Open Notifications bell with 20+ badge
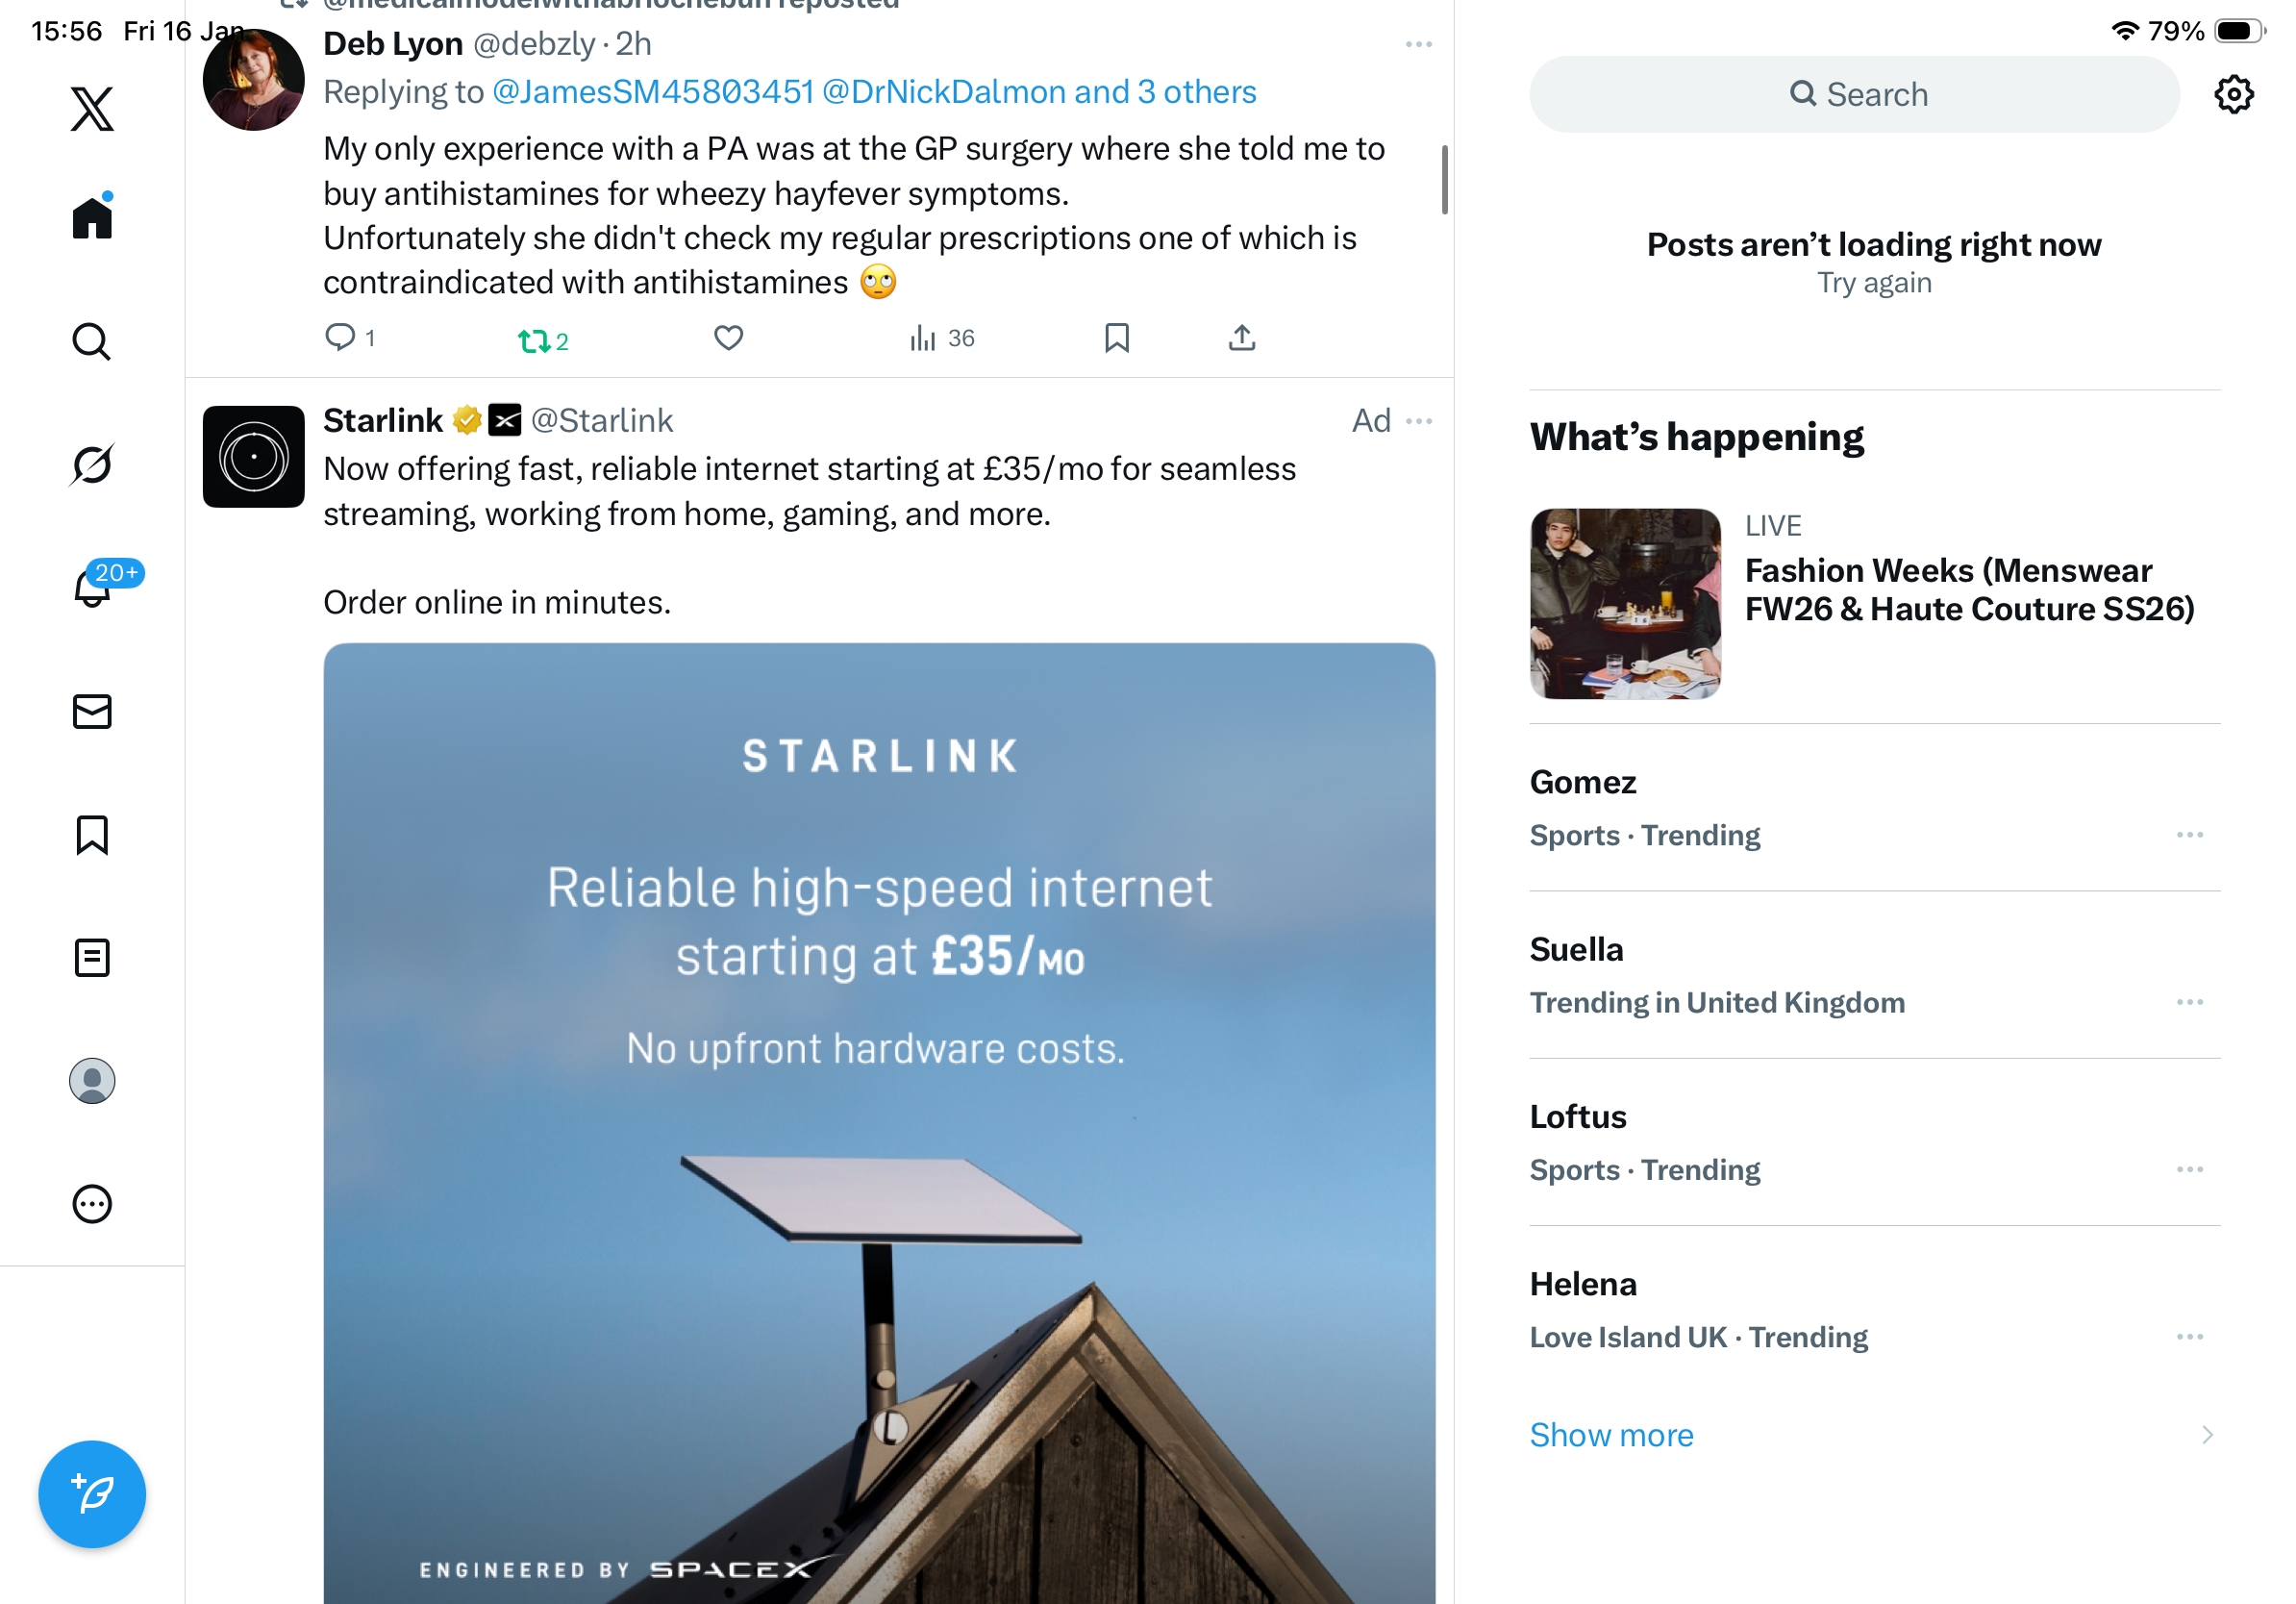This screenshot has width=2296, height=1604. (x=94, y=587)
